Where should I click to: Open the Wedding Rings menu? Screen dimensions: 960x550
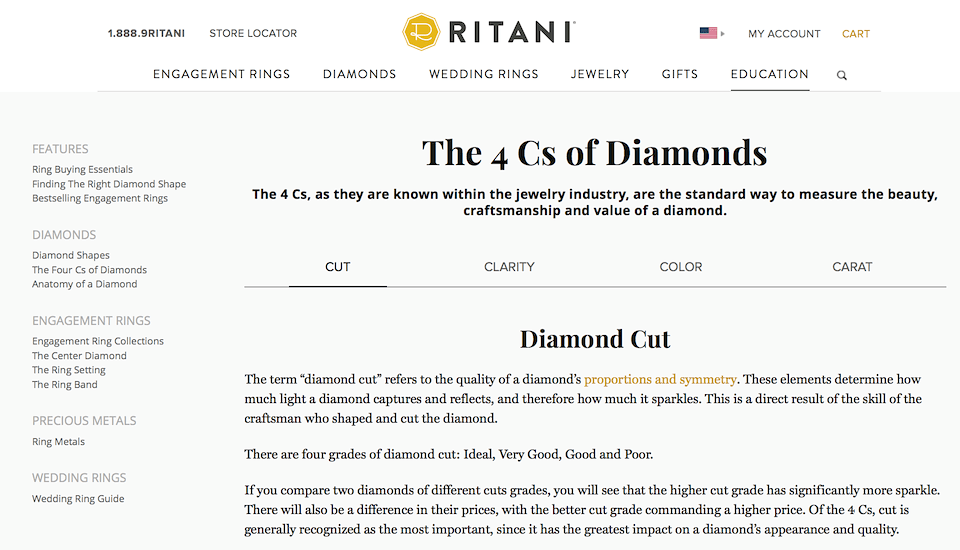point(484,74)
